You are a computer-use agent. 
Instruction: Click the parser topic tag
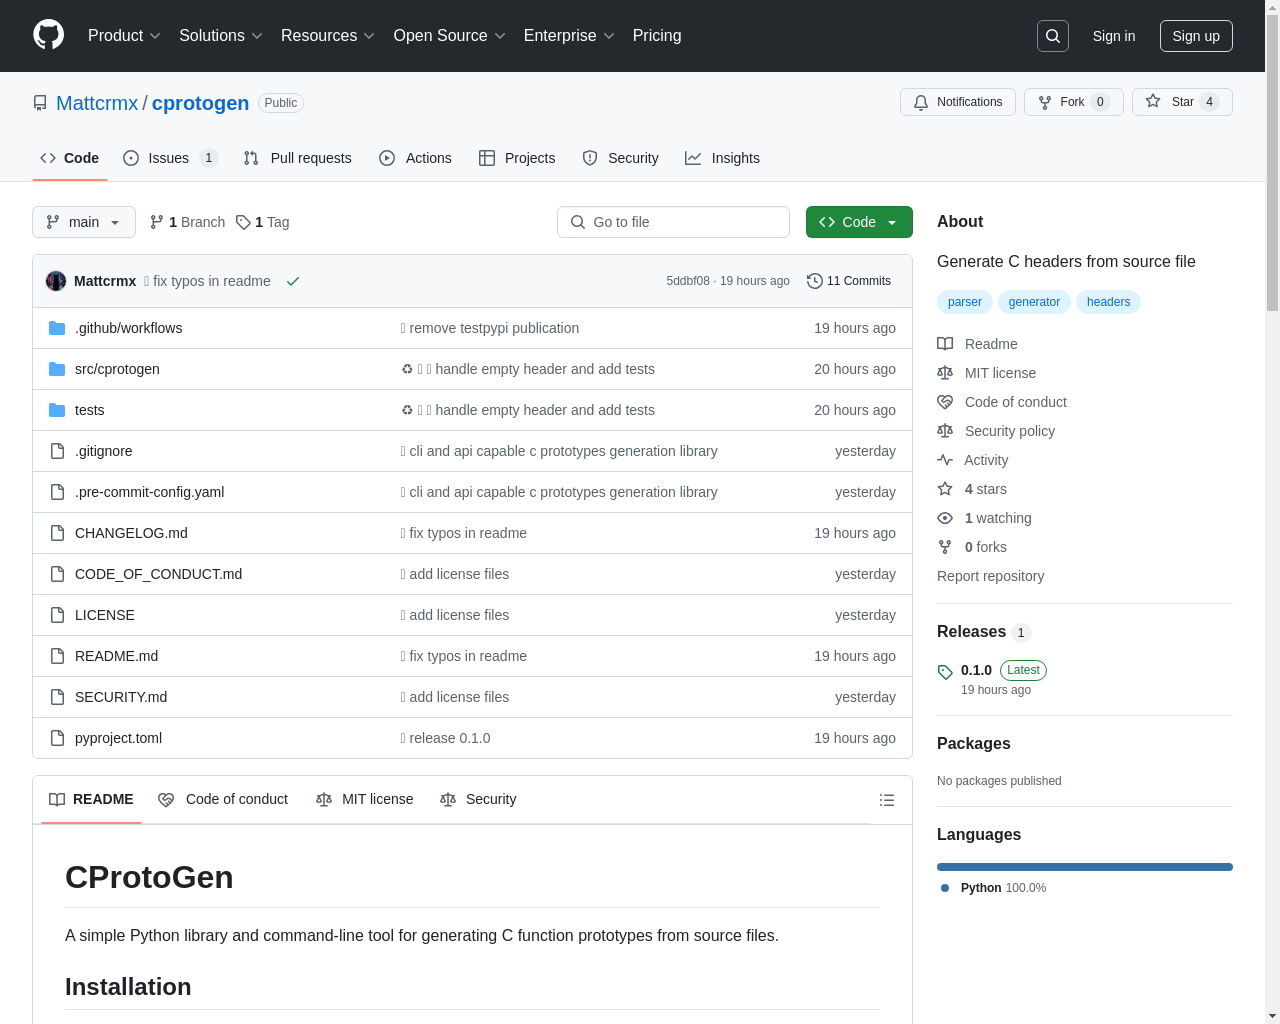tap(965, 302)
